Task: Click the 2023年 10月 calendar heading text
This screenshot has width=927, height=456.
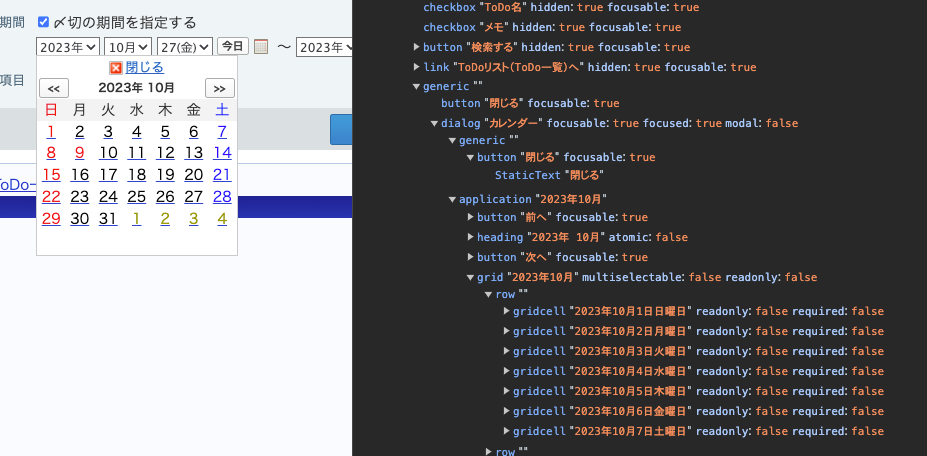Action: coord(137,88)
